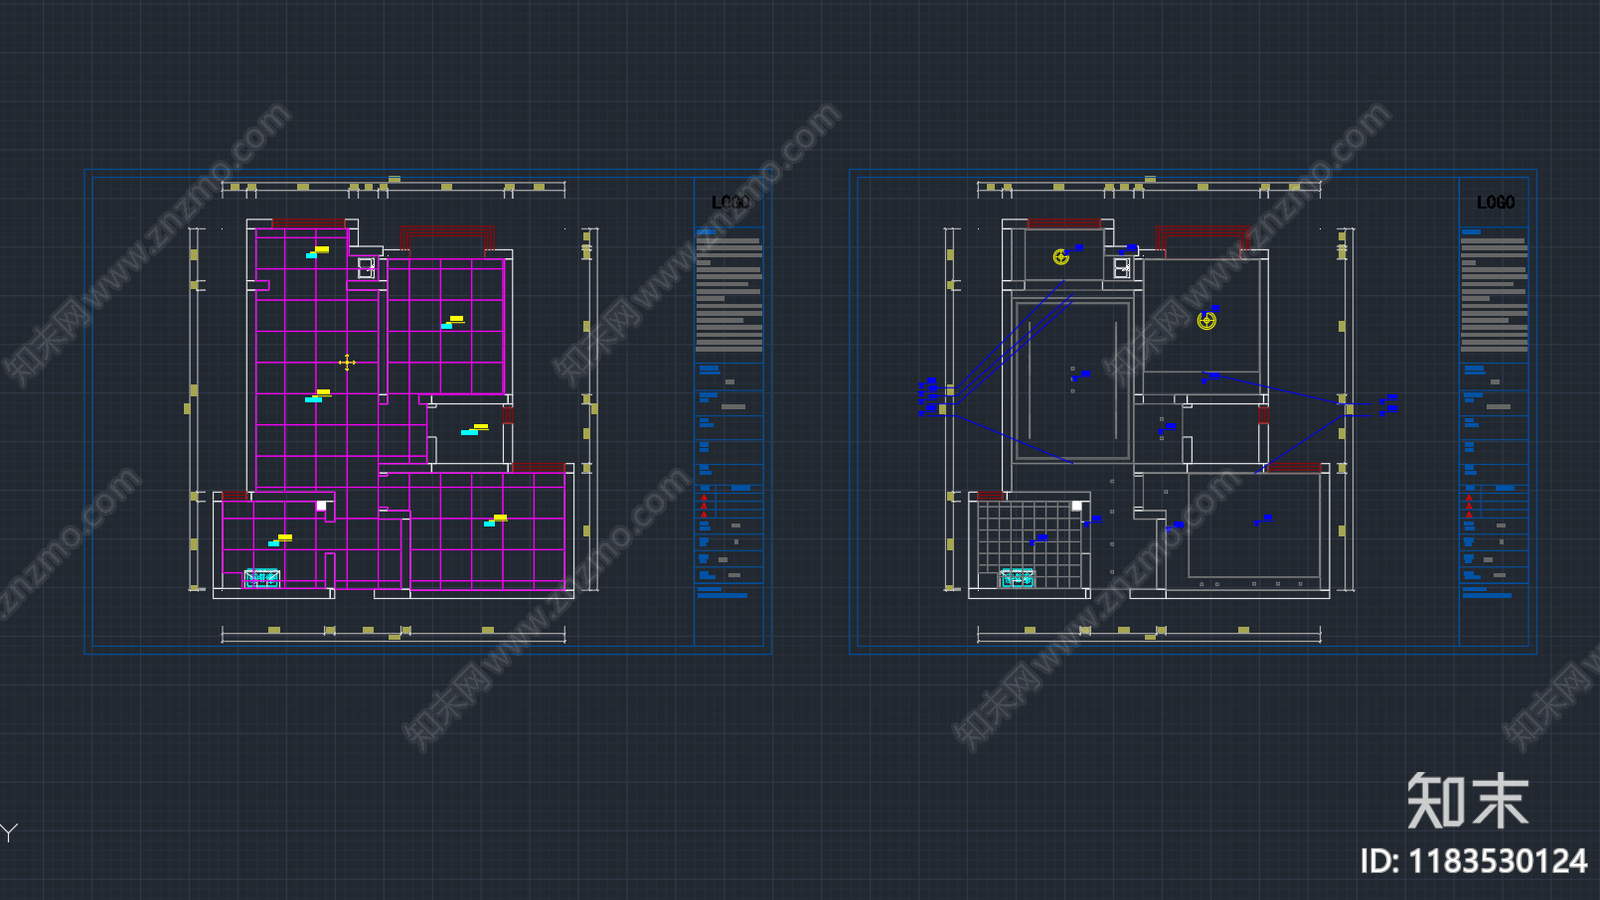Select the gray tile grid in right plan bathroom

[1030, 545]
